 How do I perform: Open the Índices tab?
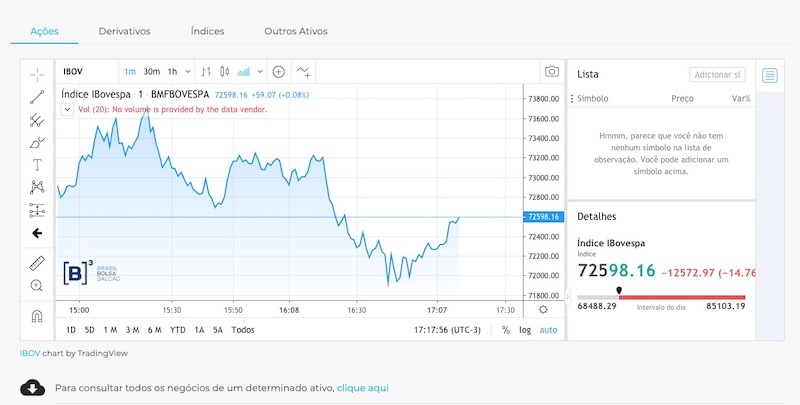click(207, 31)
